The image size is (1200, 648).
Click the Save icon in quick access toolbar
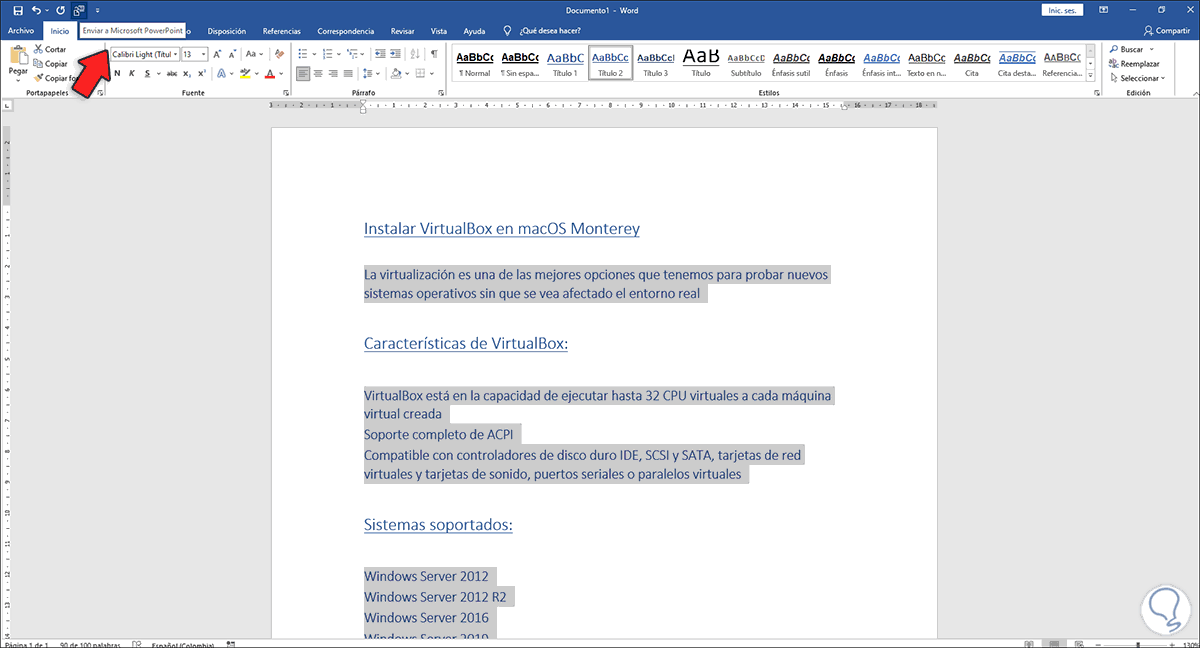pos(18,10)
